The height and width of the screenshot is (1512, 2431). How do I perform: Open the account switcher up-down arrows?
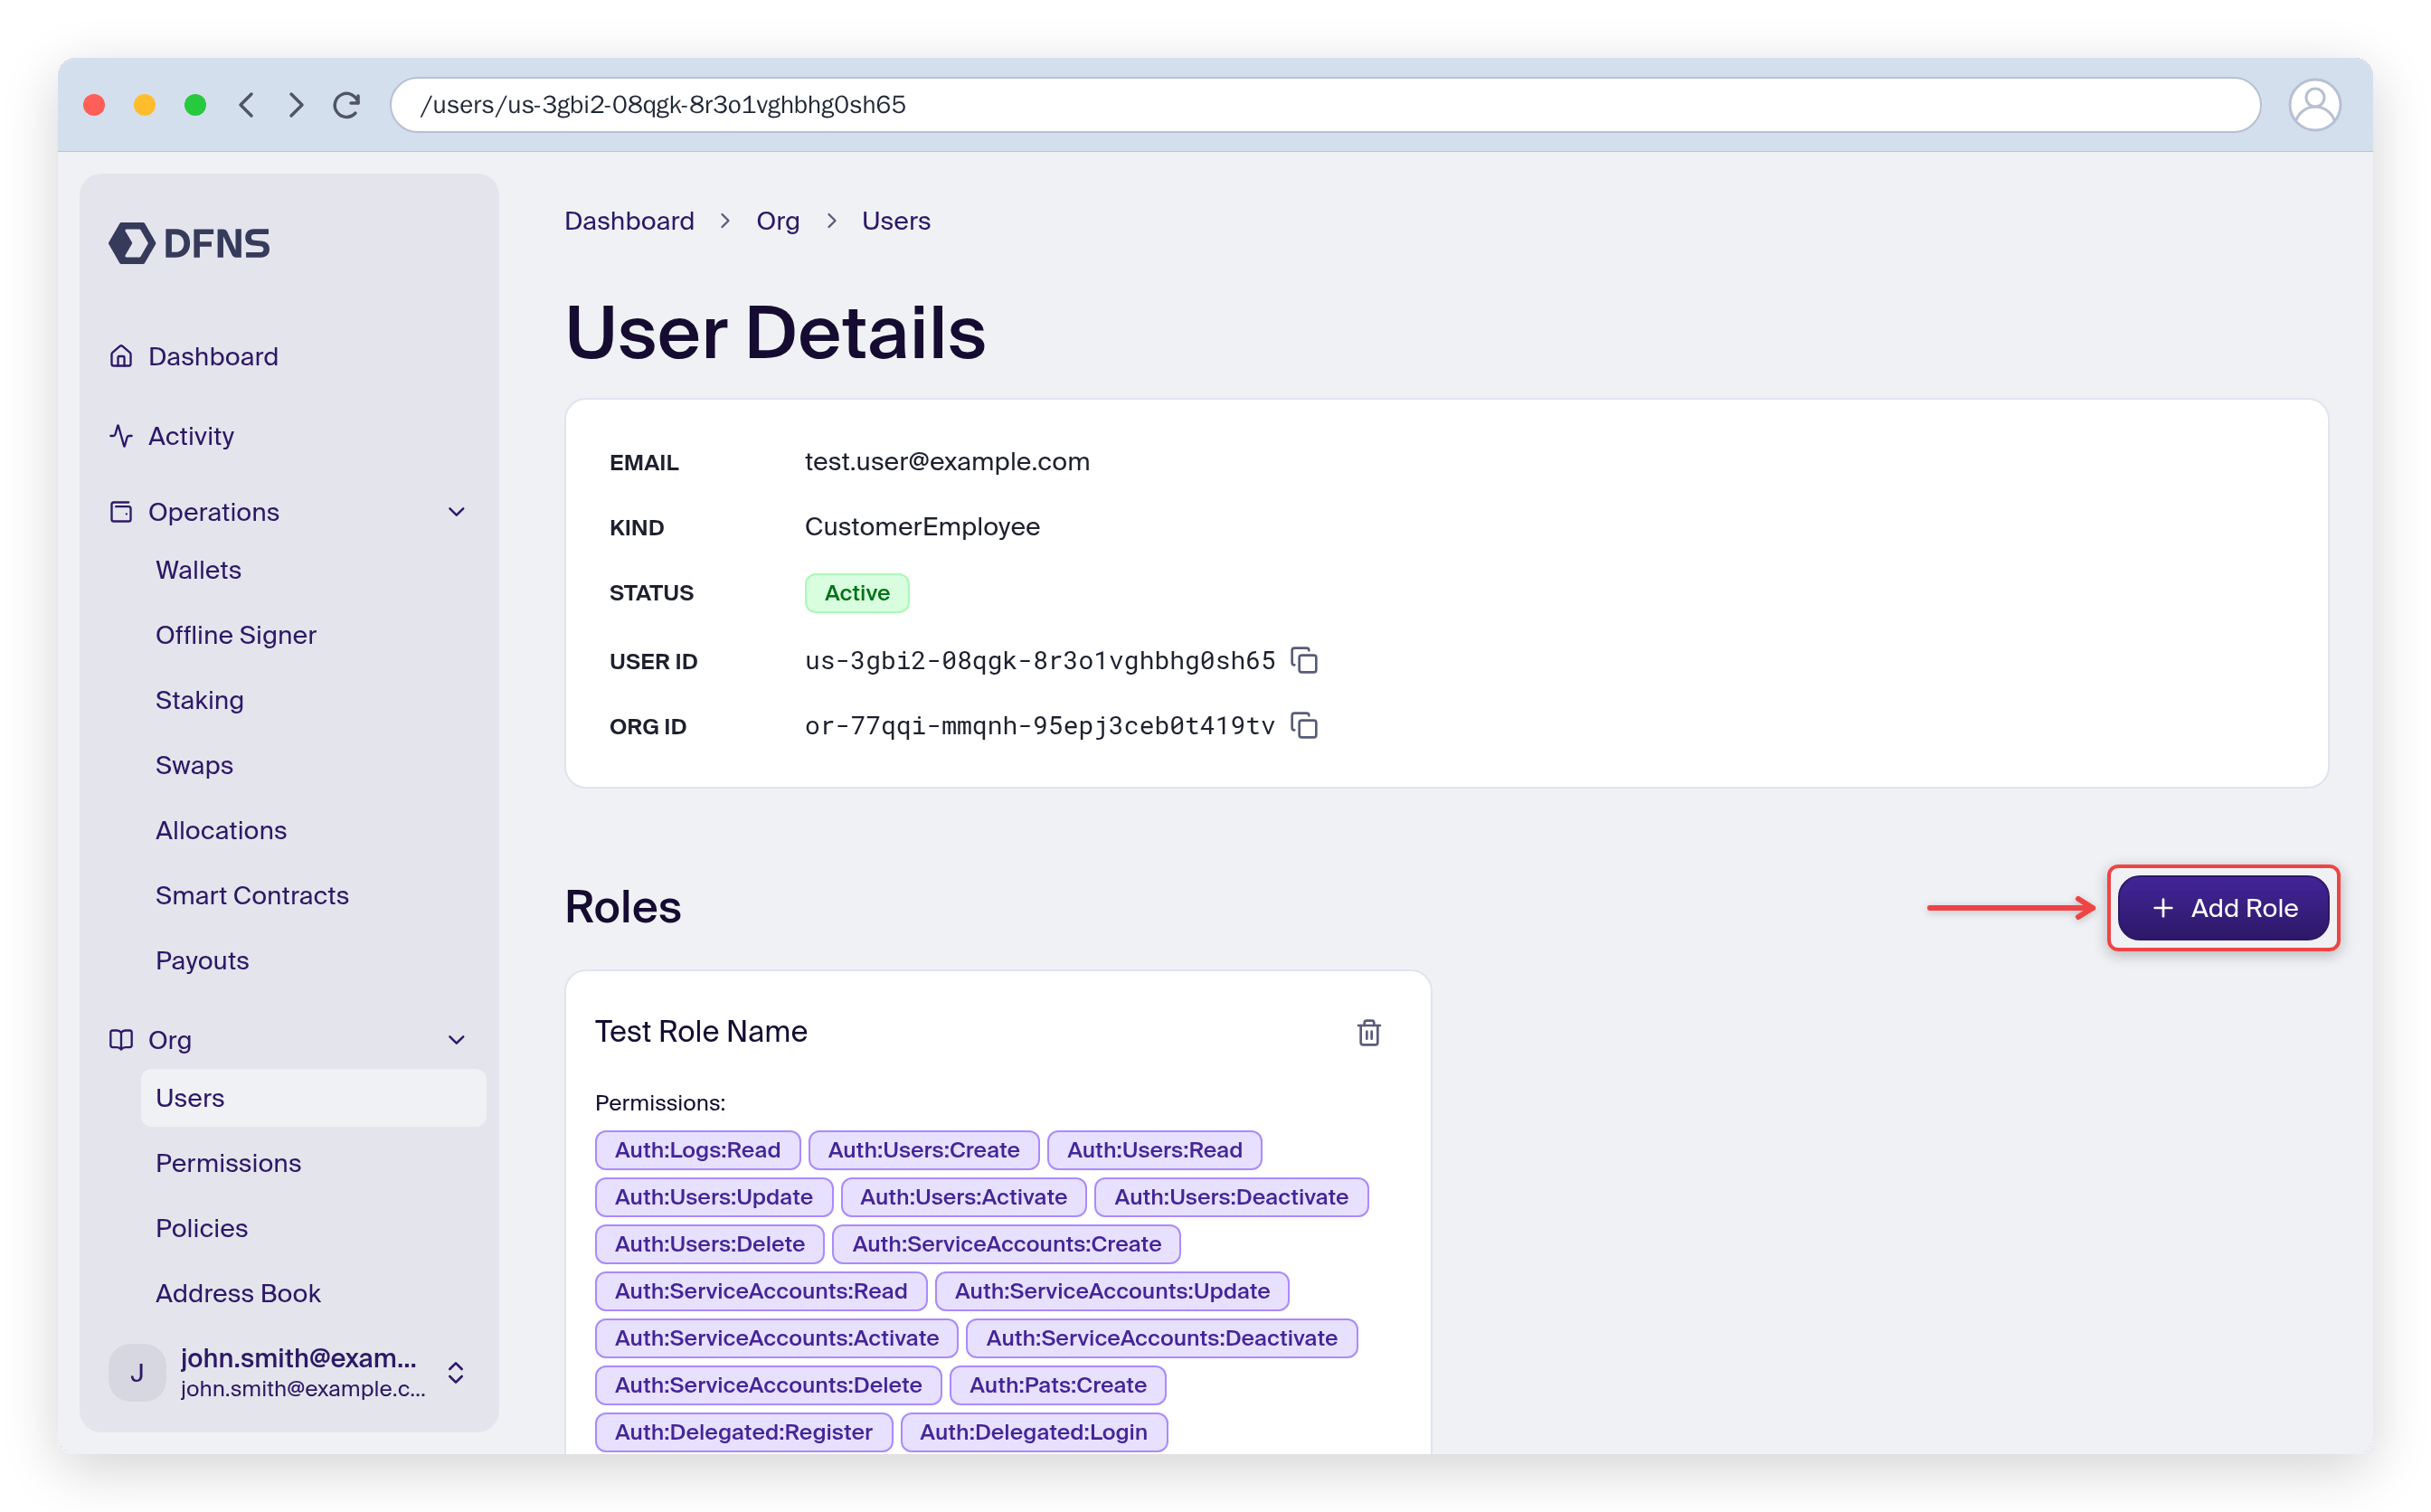[x=456, y=1373]
